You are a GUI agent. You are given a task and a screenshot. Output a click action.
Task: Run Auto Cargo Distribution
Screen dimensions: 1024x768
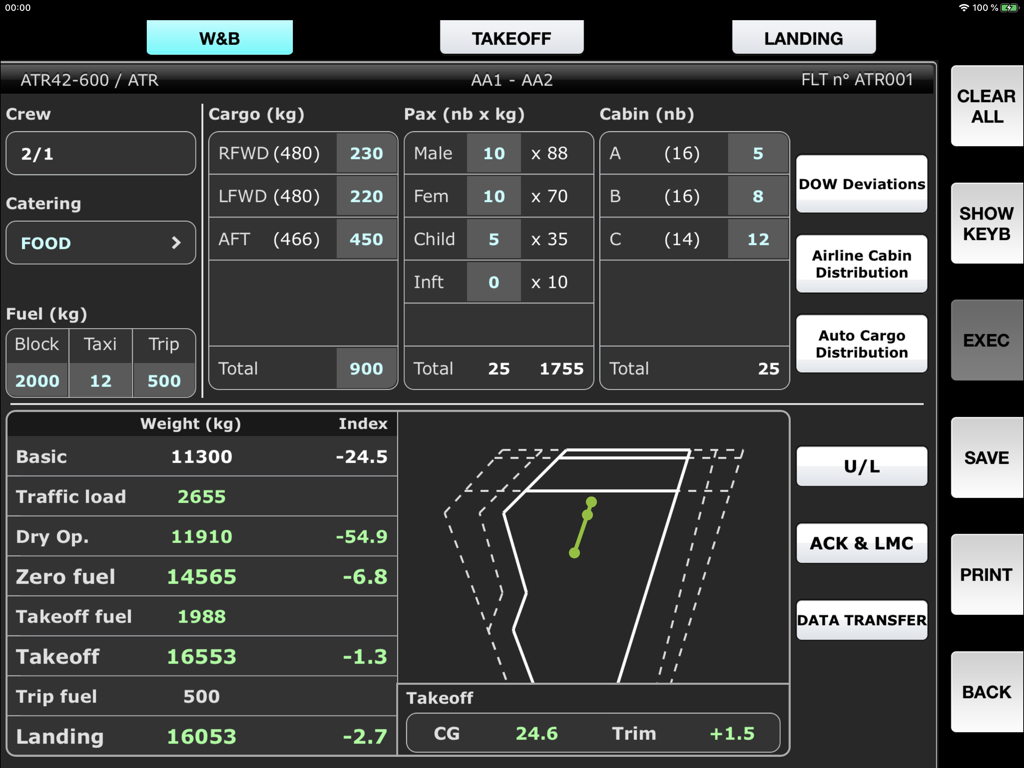click(861, 343)
